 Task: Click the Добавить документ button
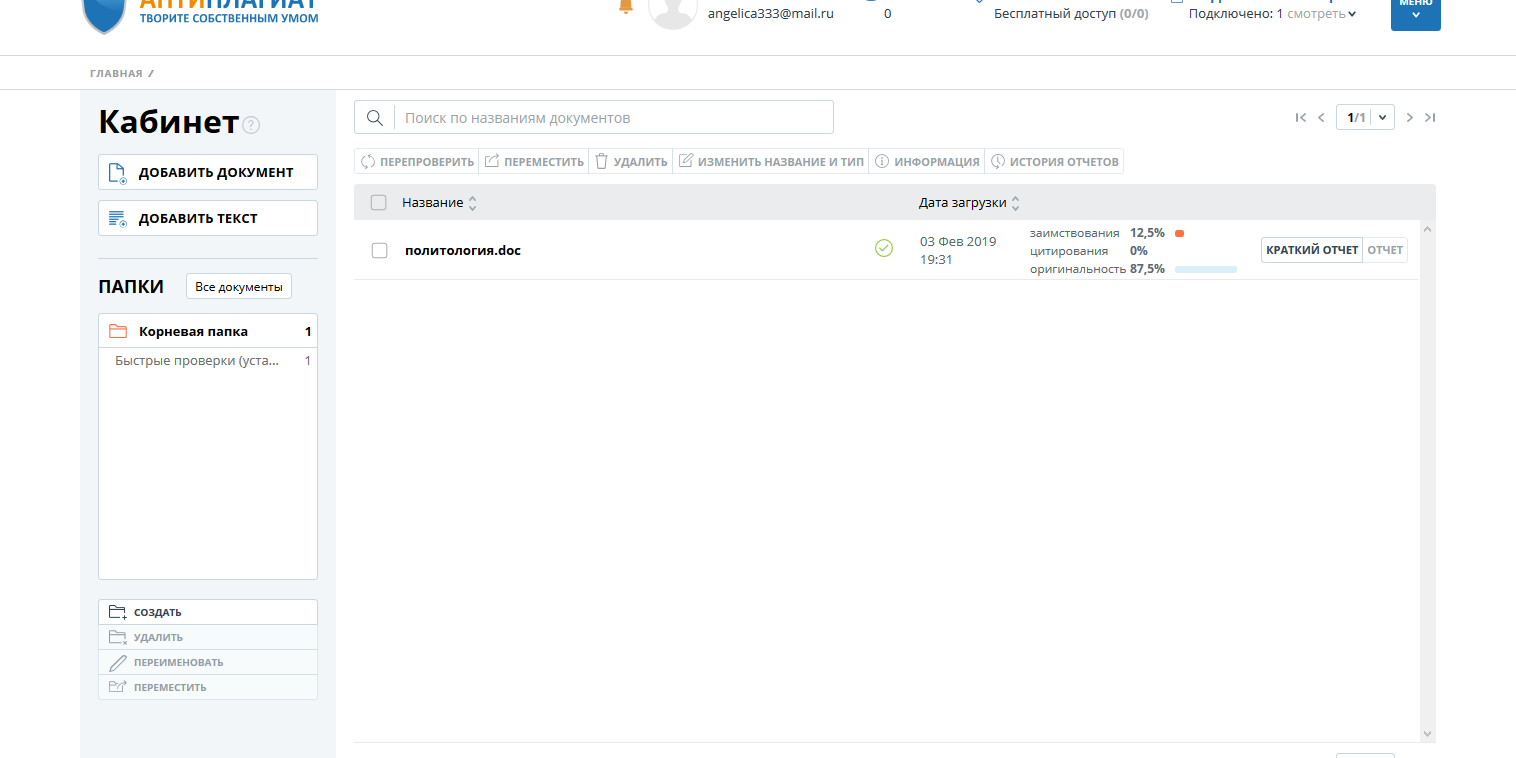pos(208,172)
